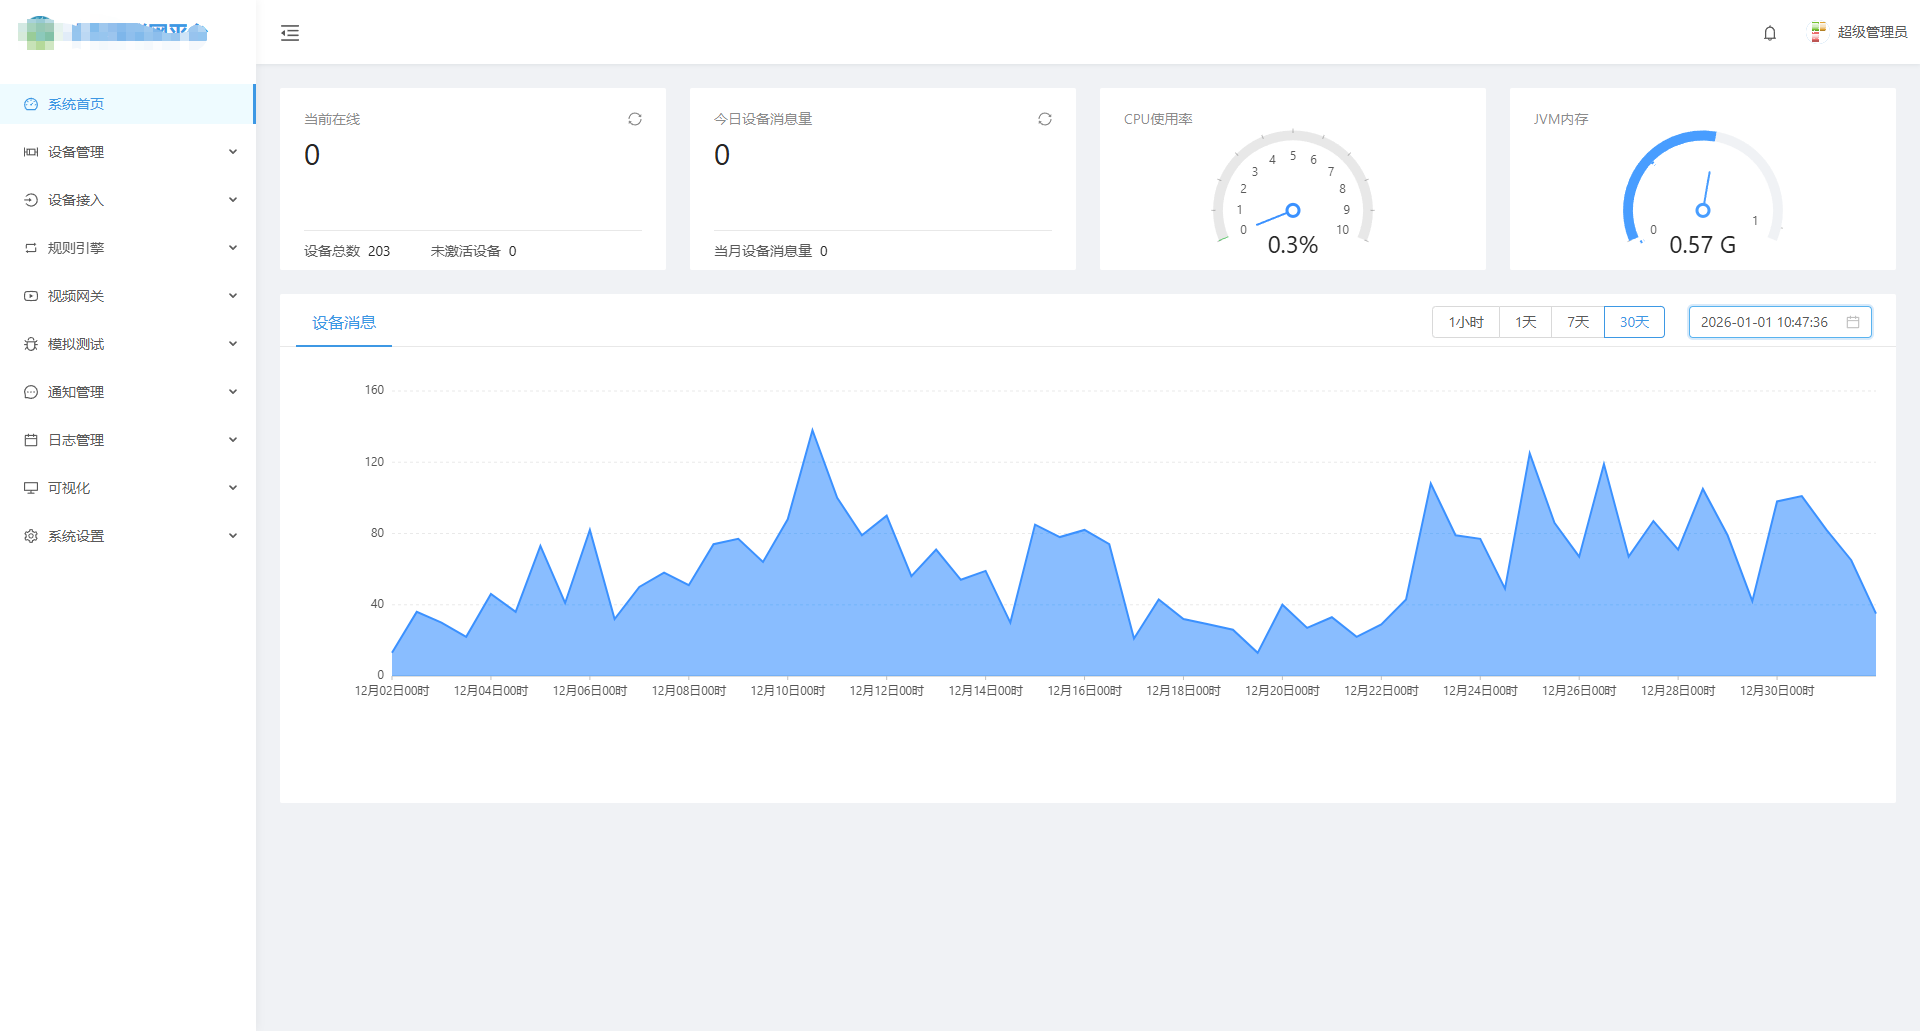Click the 系统设置 gear icon

31,536
